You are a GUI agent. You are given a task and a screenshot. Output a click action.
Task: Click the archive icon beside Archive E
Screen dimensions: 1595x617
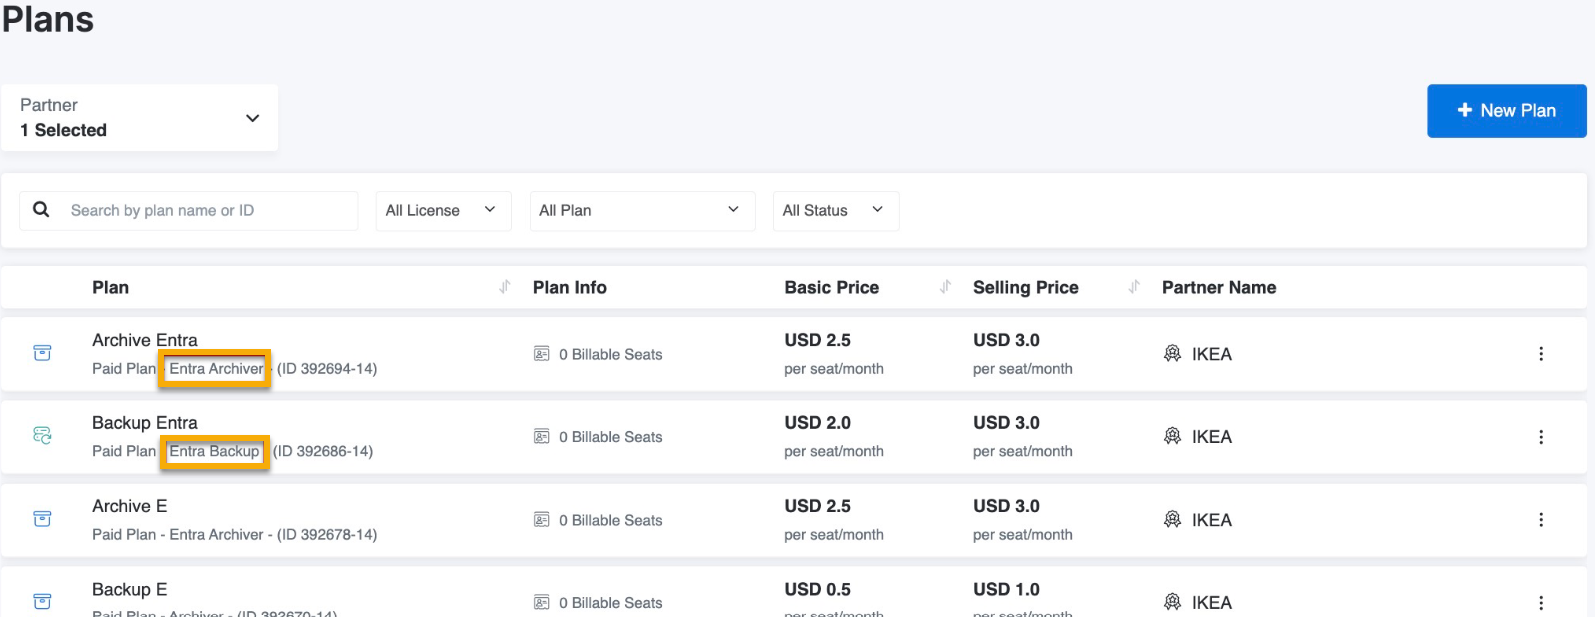[42, 519]
